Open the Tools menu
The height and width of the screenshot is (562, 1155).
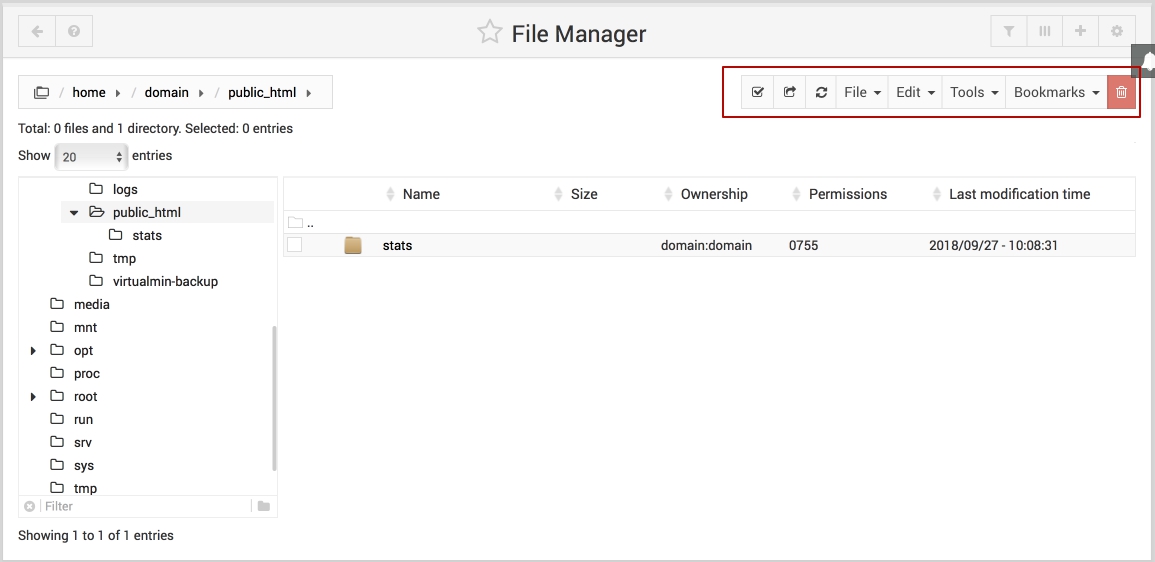pyautogui.click(x=973, y=92)
